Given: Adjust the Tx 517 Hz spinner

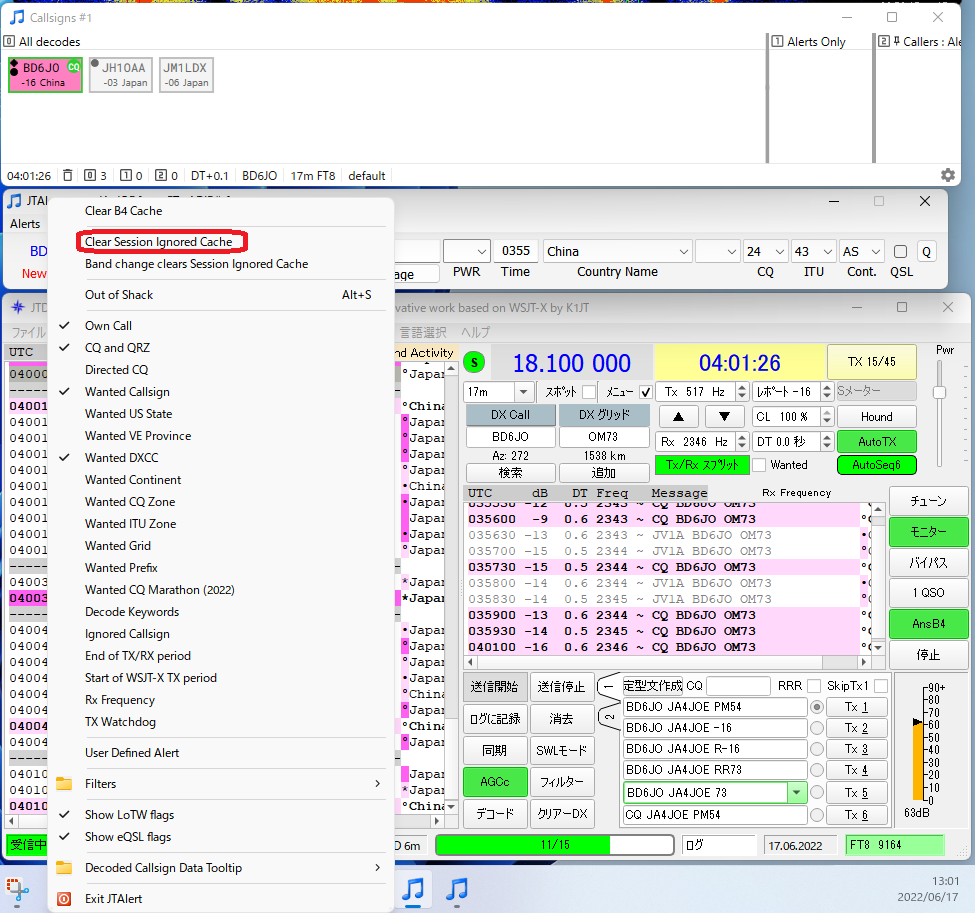Looking at the screenshot, I should [x=741, y=392].
